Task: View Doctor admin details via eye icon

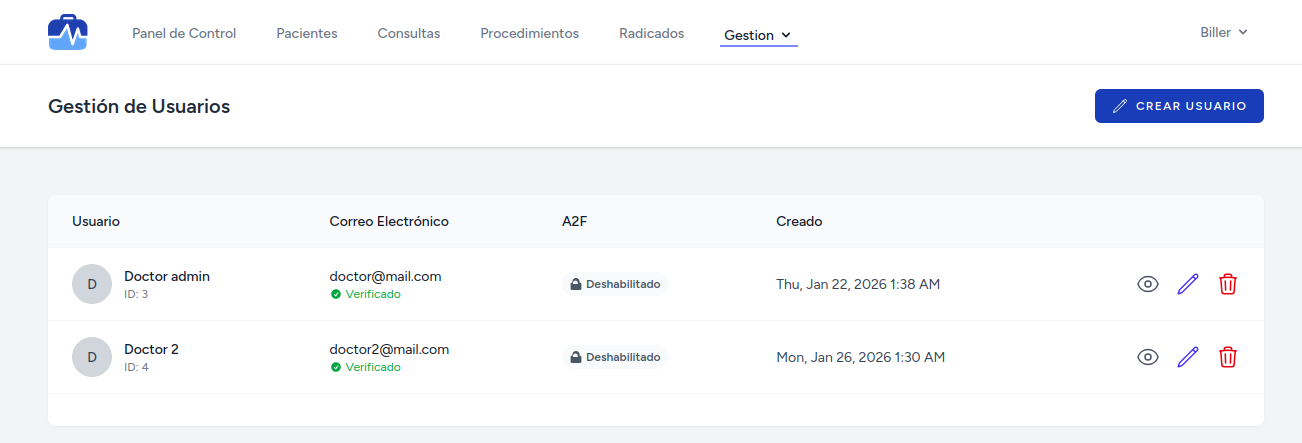Action: coord(1148,284)
